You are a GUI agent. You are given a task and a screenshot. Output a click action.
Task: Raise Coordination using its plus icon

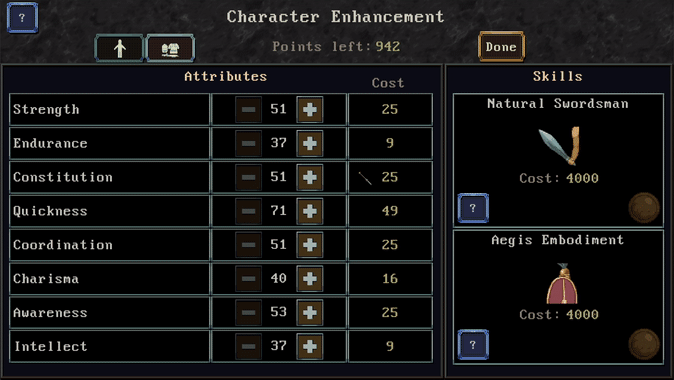point(309,245)
